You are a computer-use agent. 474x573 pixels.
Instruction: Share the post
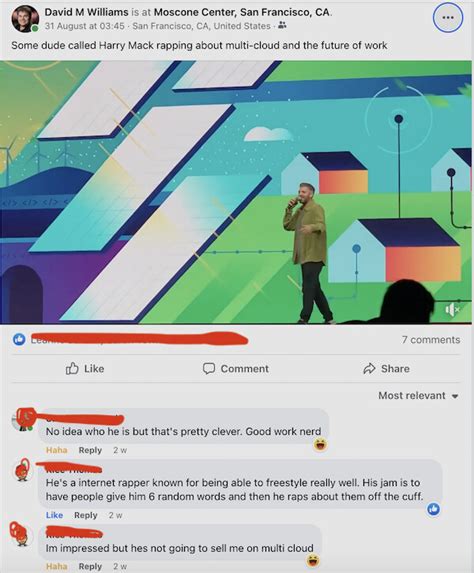pos(386,368)
